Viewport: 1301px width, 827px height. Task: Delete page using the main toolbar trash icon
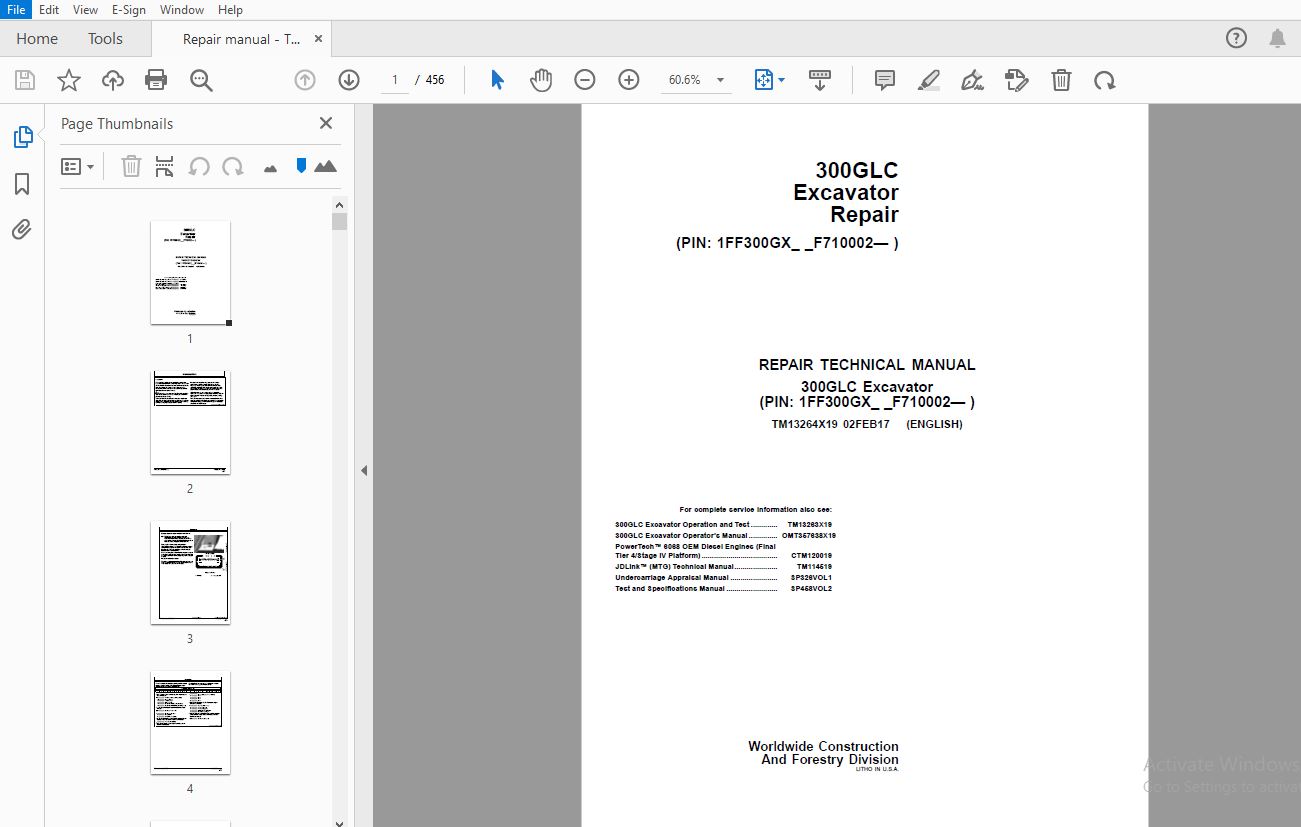[x=1061, y=80]
